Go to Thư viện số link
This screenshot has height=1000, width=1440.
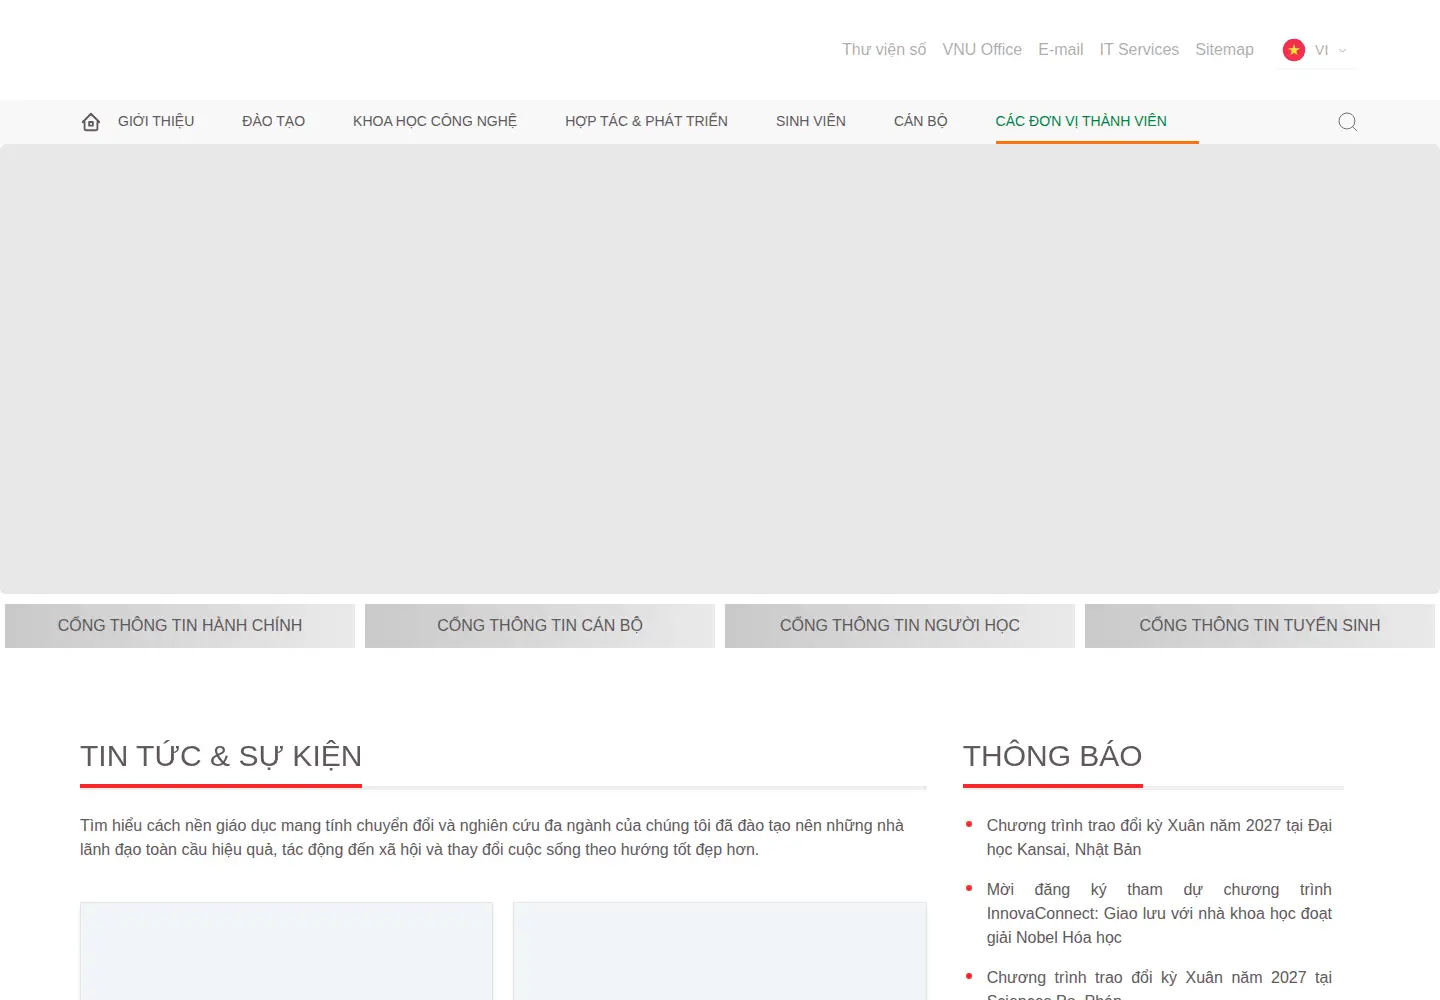(884, 50)
